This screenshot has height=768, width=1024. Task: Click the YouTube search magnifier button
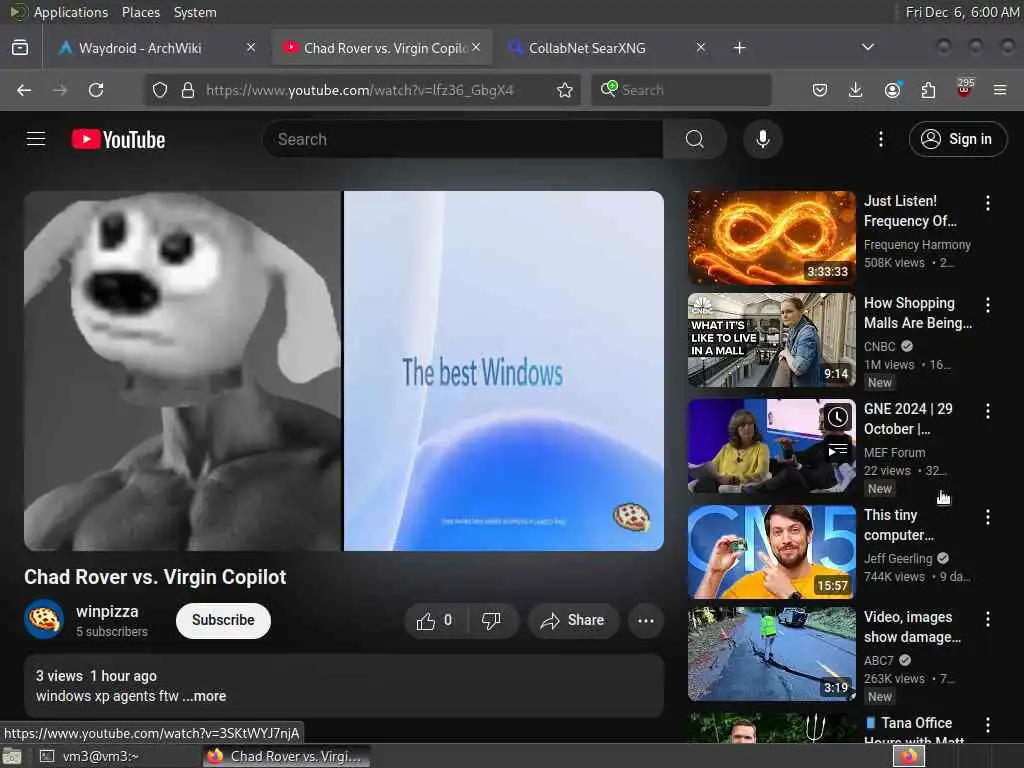point(694,139)
